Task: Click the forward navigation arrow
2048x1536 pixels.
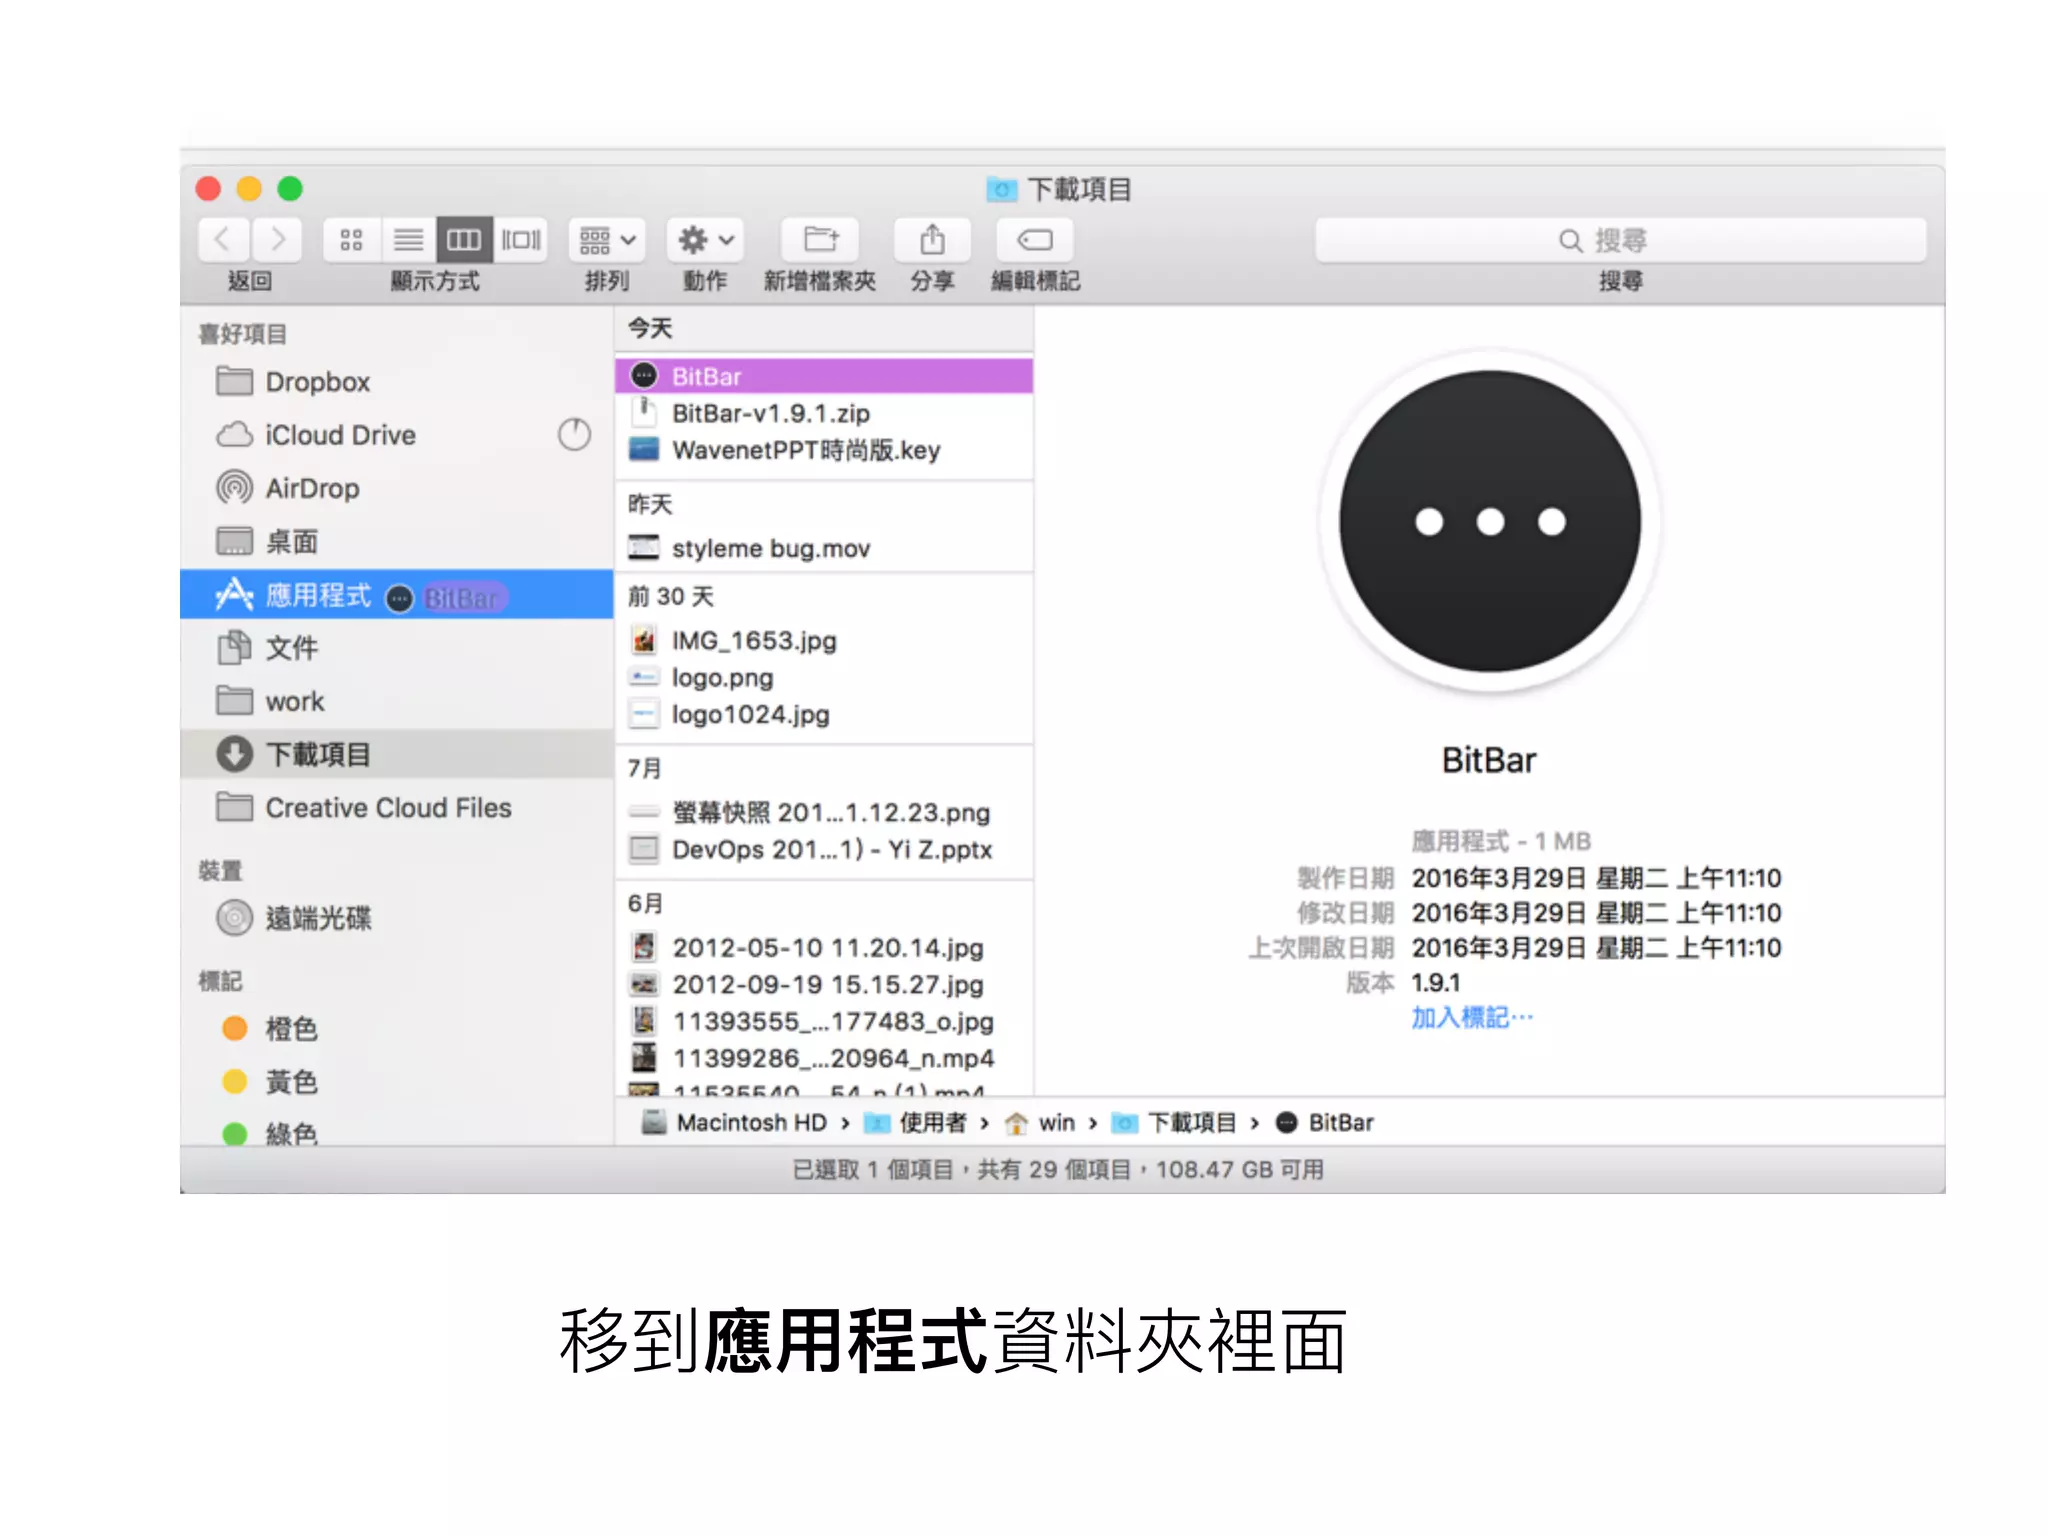Action: click(277, 240)
